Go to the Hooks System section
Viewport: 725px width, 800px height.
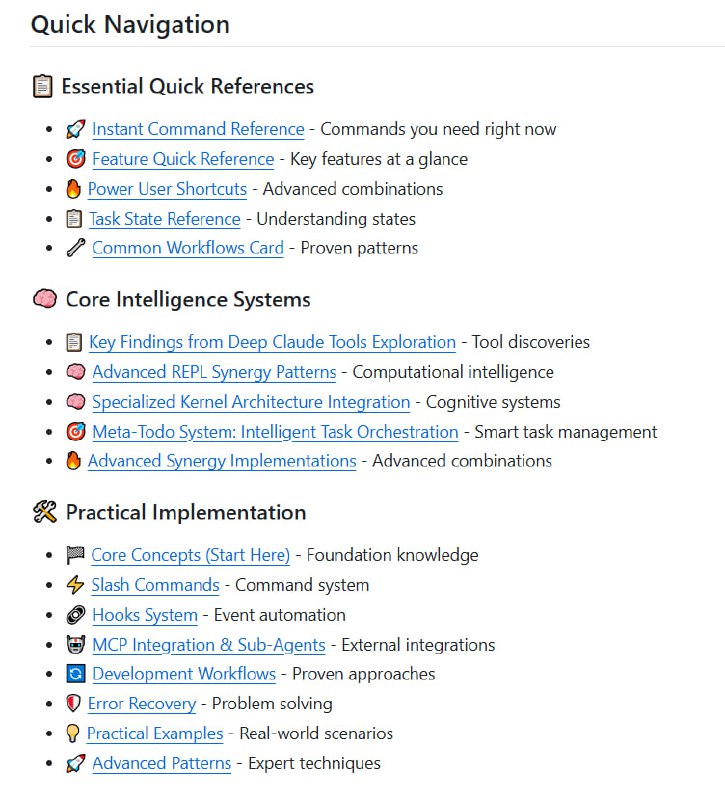[145, 615]
